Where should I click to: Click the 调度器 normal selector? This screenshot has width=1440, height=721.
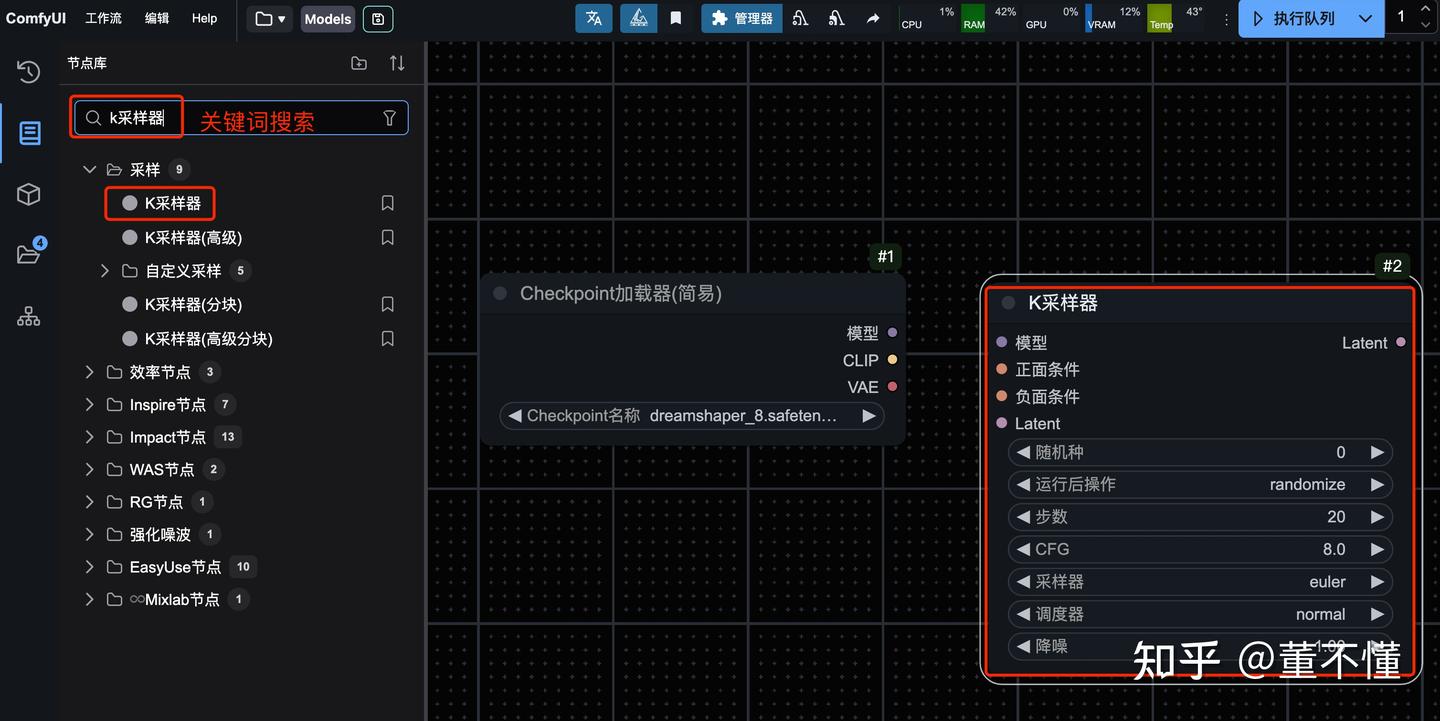coord(1200,614)
